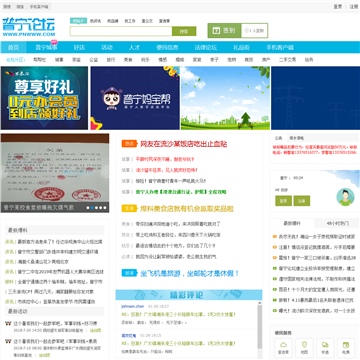The width and height of the screenshot is (360, 360).
Task: Select the 二手交易 forum section link
Action: coord(287,60)
